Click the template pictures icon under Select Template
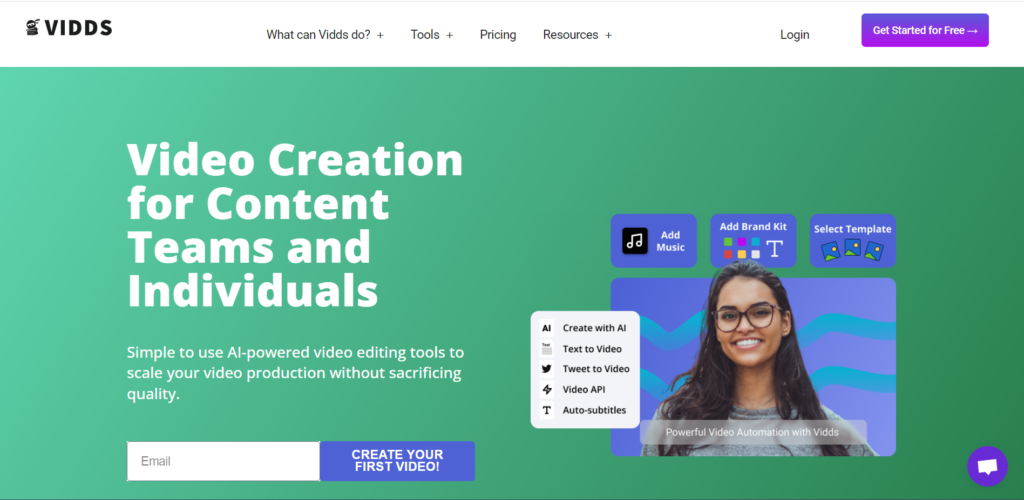 852,250
